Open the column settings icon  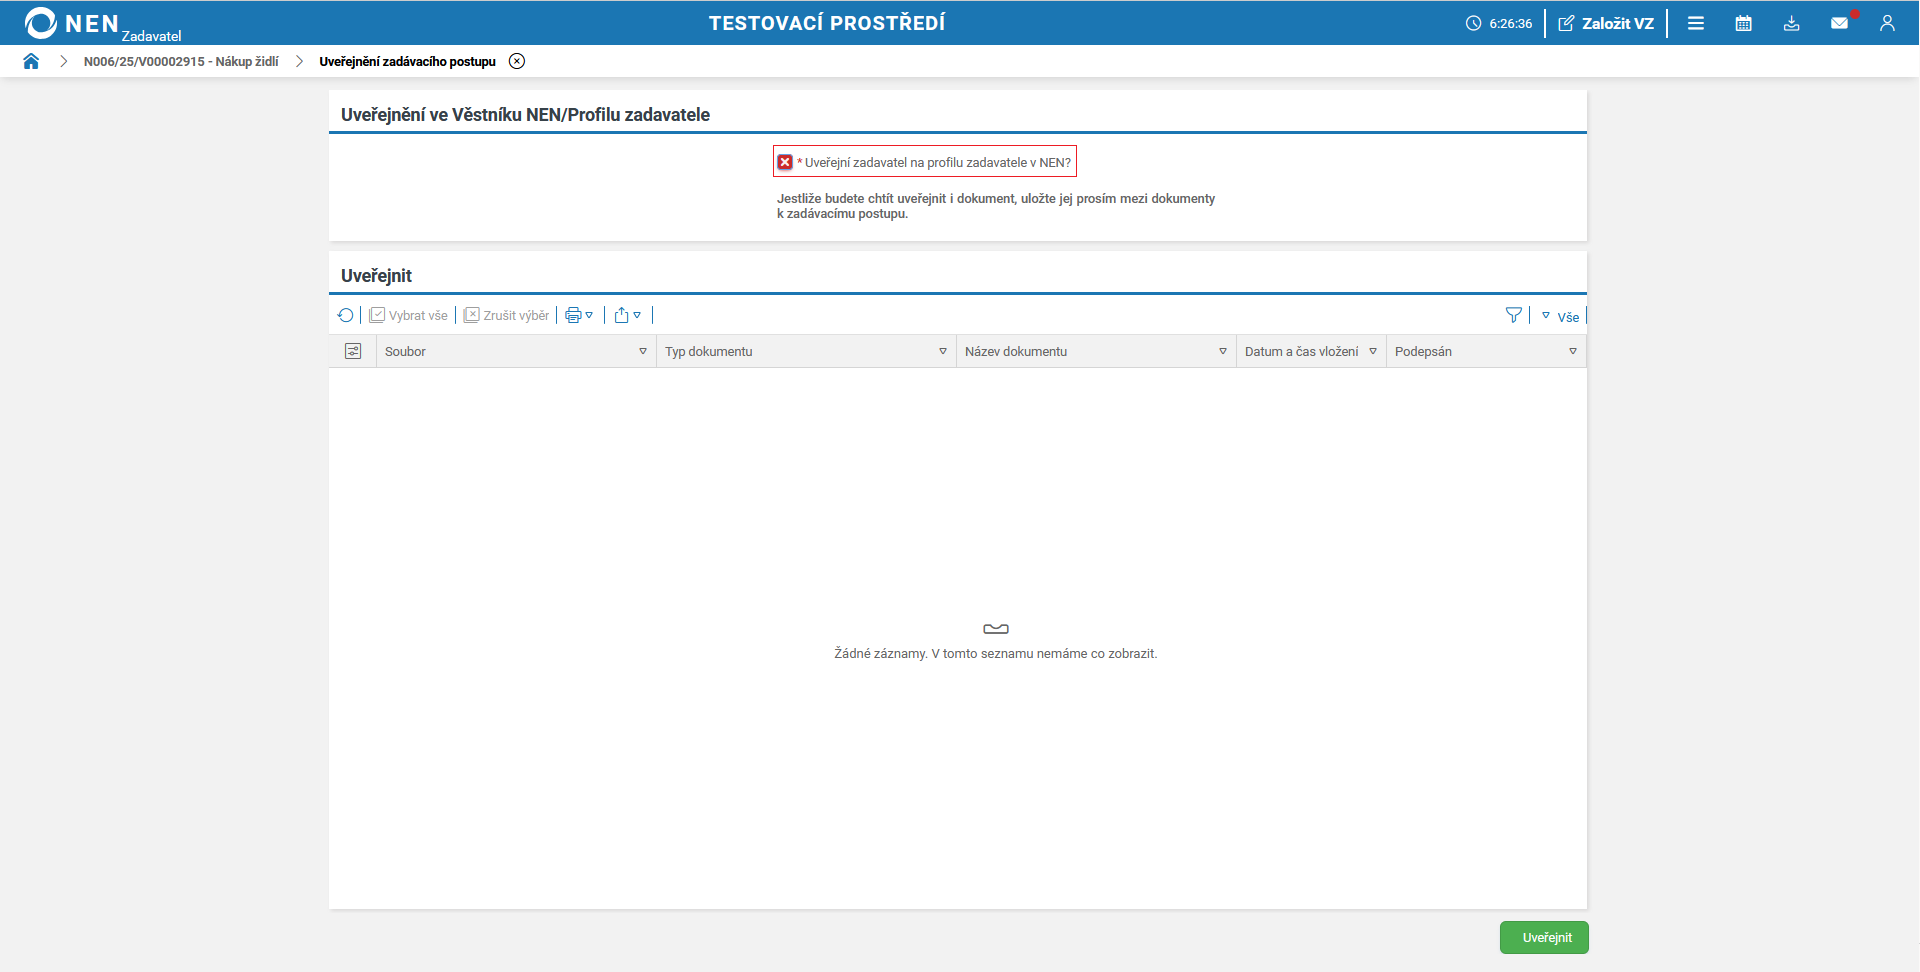(353, 351)
